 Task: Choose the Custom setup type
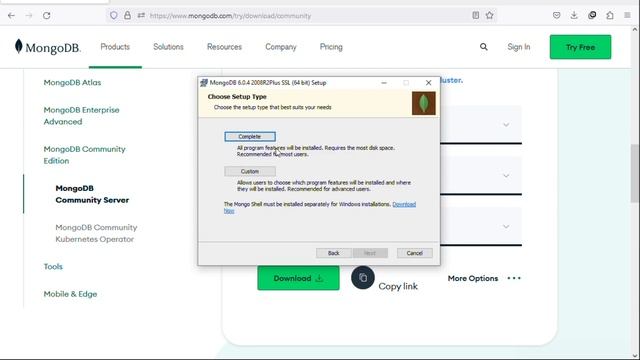pos(250,171)
